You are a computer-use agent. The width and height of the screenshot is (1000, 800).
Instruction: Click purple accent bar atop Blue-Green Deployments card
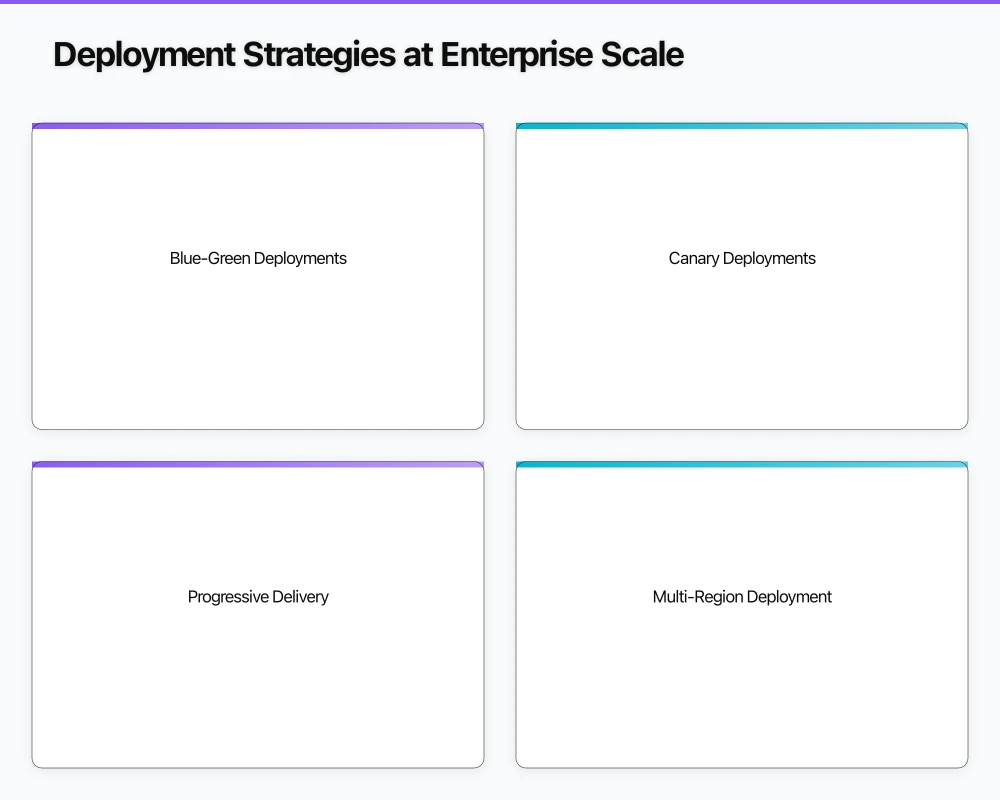click(258, 126)
